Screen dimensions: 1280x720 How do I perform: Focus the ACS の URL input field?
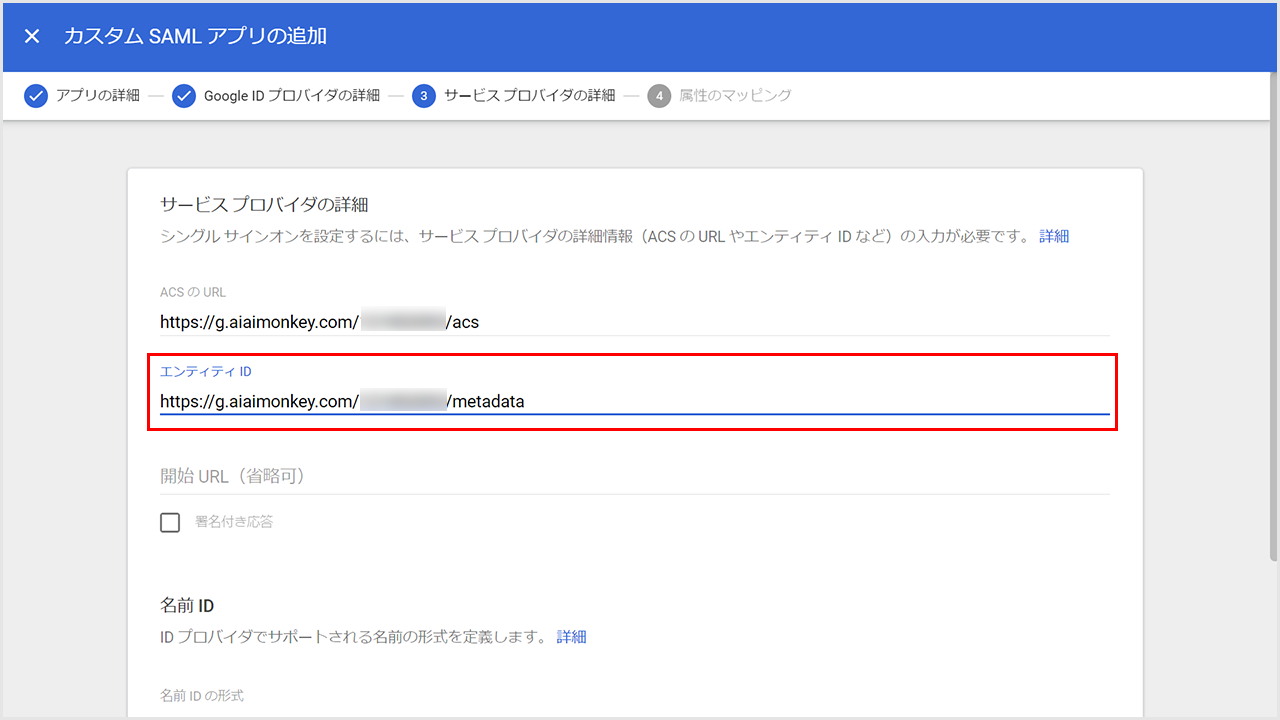point(635,322)
